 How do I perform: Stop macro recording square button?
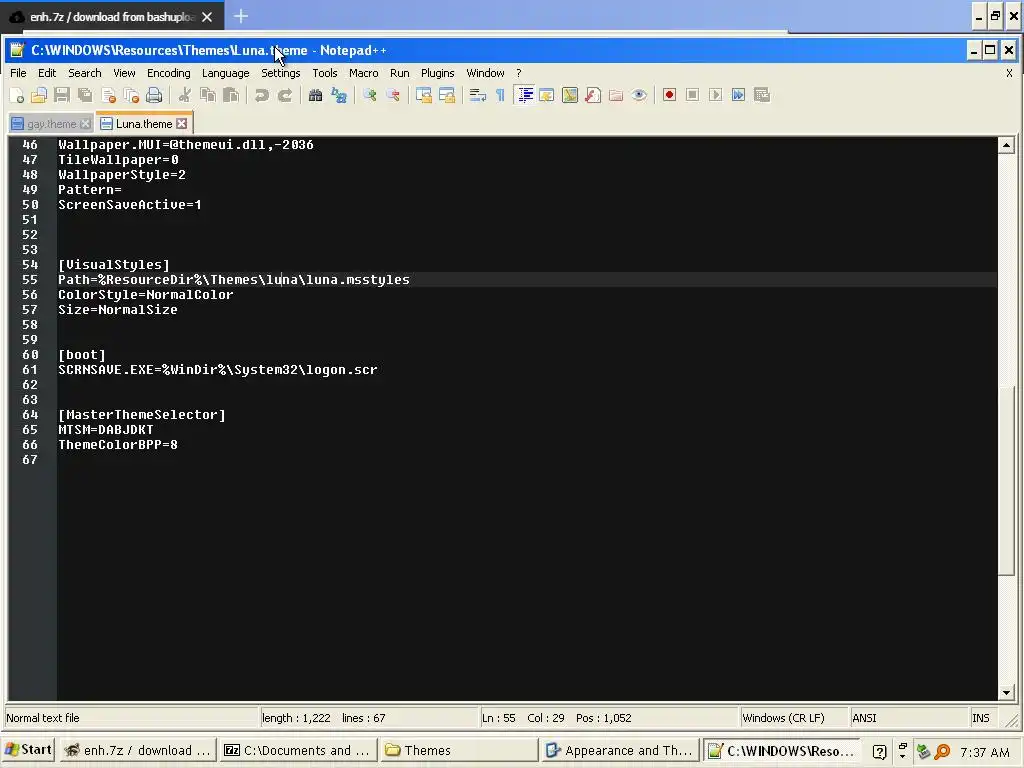point(692,95)
